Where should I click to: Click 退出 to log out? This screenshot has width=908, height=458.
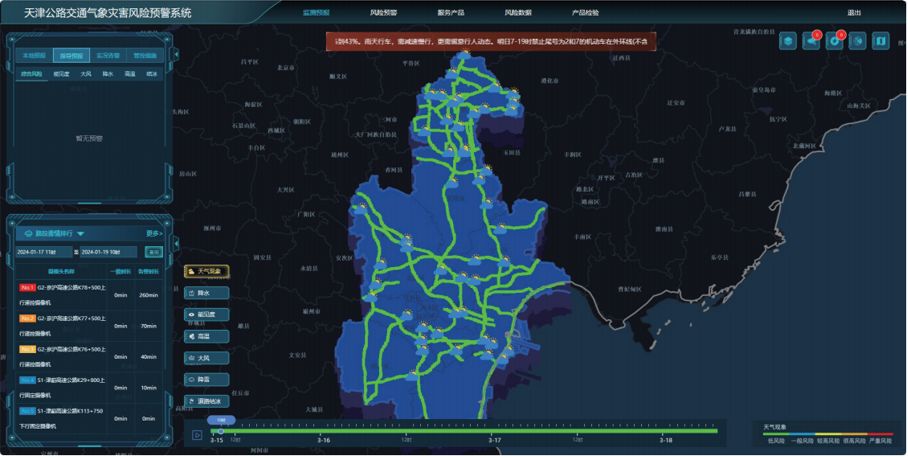point(854,12)
